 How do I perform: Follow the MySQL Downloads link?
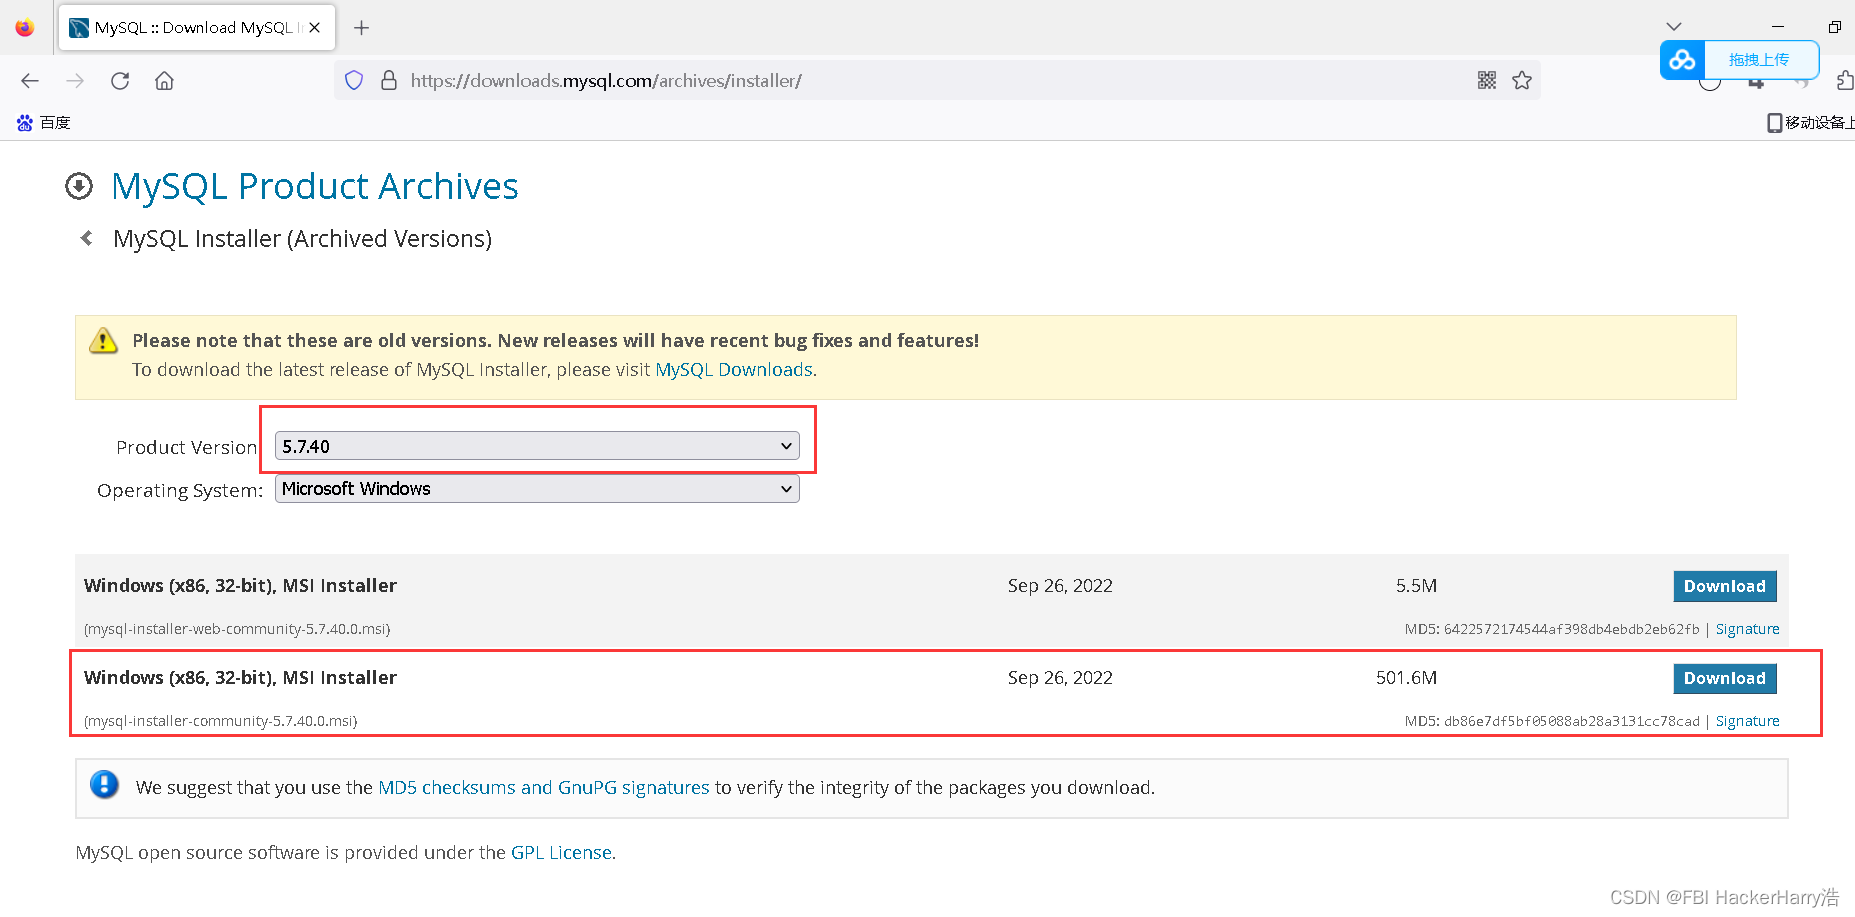(734, 370)
